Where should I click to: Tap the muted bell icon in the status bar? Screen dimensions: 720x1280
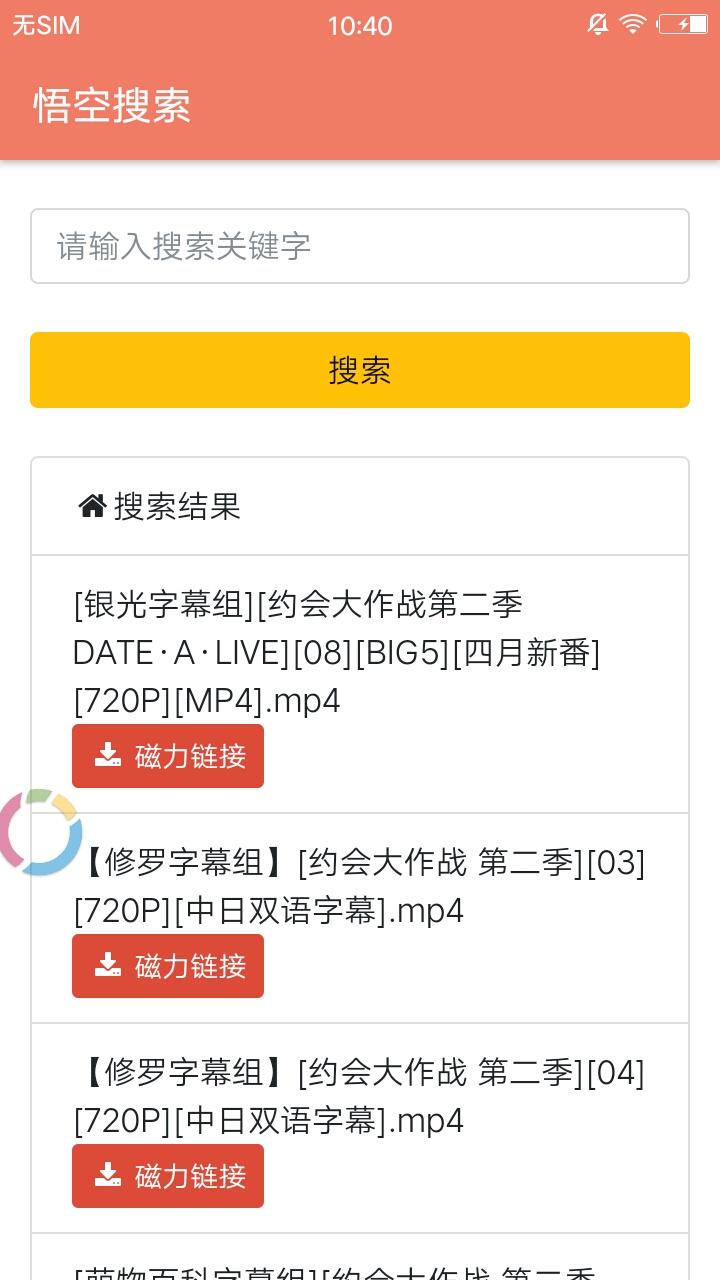click(x=598, y=25)
